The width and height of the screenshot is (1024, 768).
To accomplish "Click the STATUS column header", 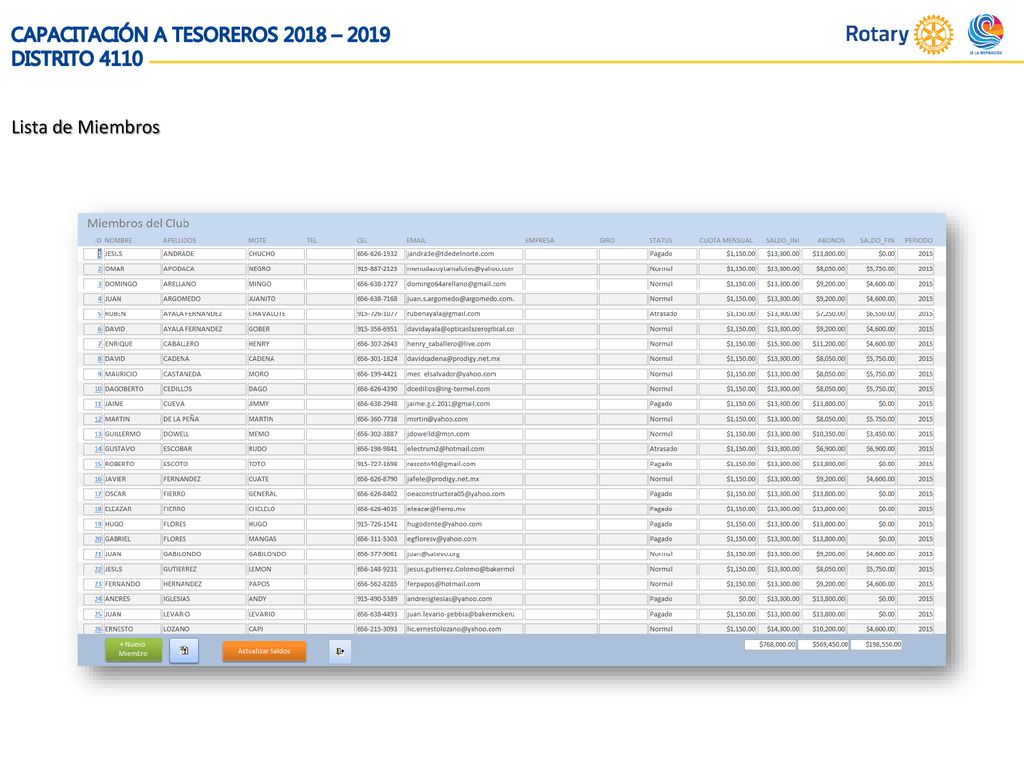I will click(660, 240).
